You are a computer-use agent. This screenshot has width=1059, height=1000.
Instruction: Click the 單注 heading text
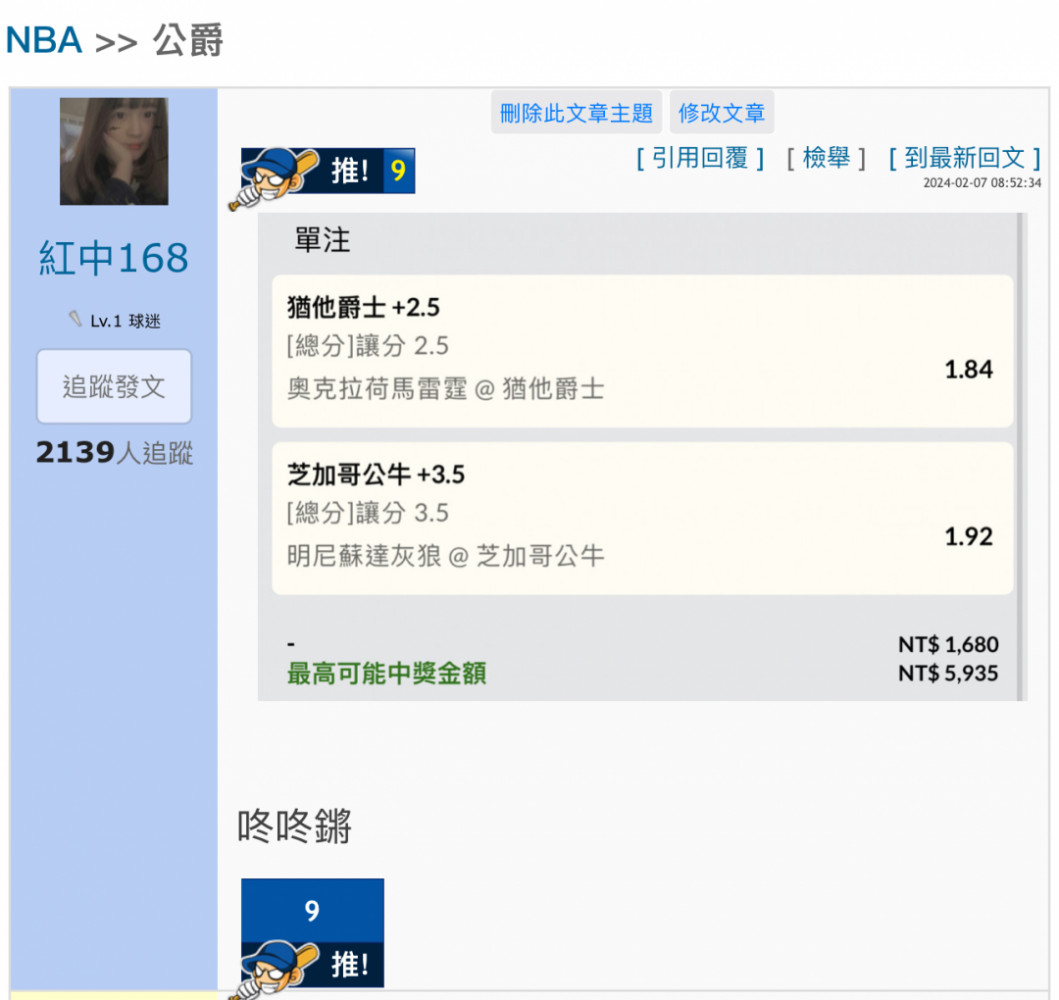pos(322,240)
